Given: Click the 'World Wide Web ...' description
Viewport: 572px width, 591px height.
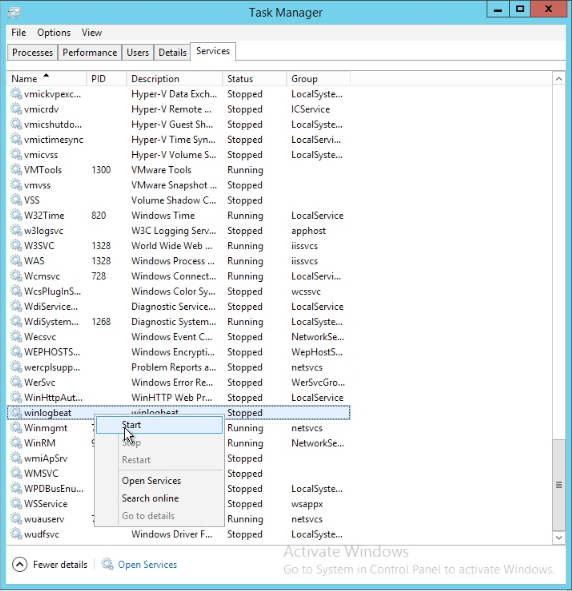Looking at the screenshot, I should 171,245.
